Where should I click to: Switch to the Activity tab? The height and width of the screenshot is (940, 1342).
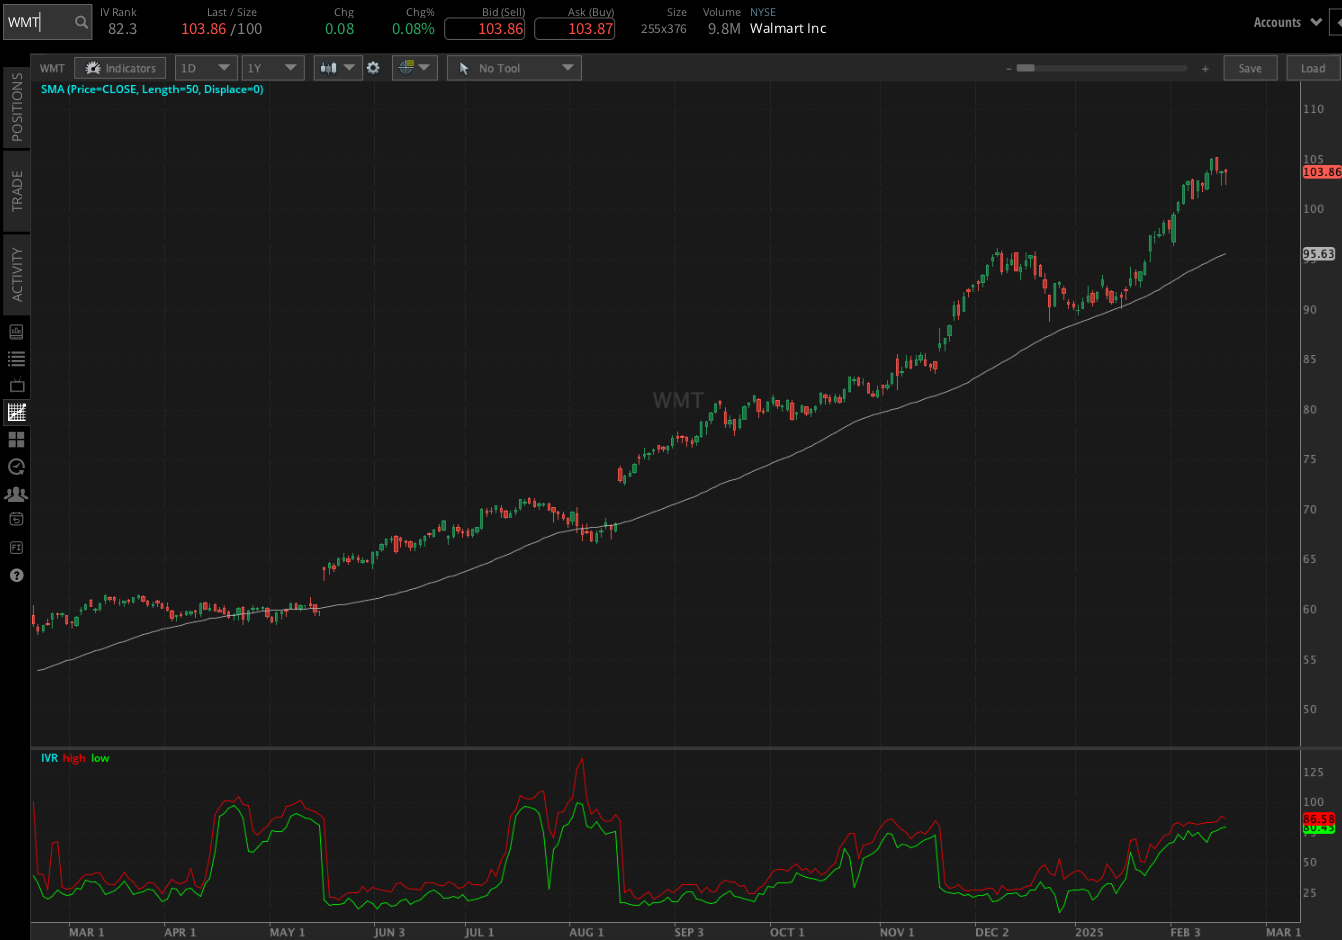pos(17,275)
